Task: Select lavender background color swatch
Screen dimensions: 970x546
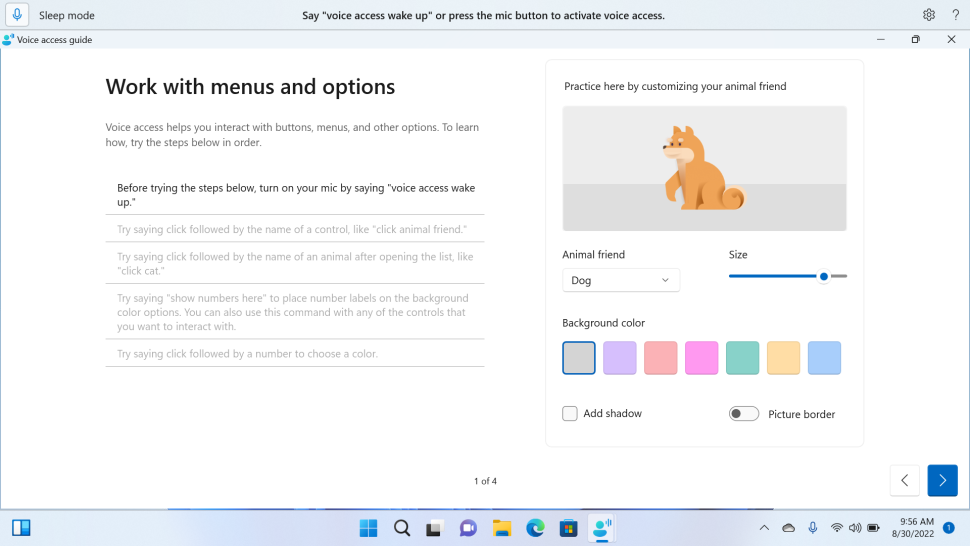Action: (x=619, y=357)
